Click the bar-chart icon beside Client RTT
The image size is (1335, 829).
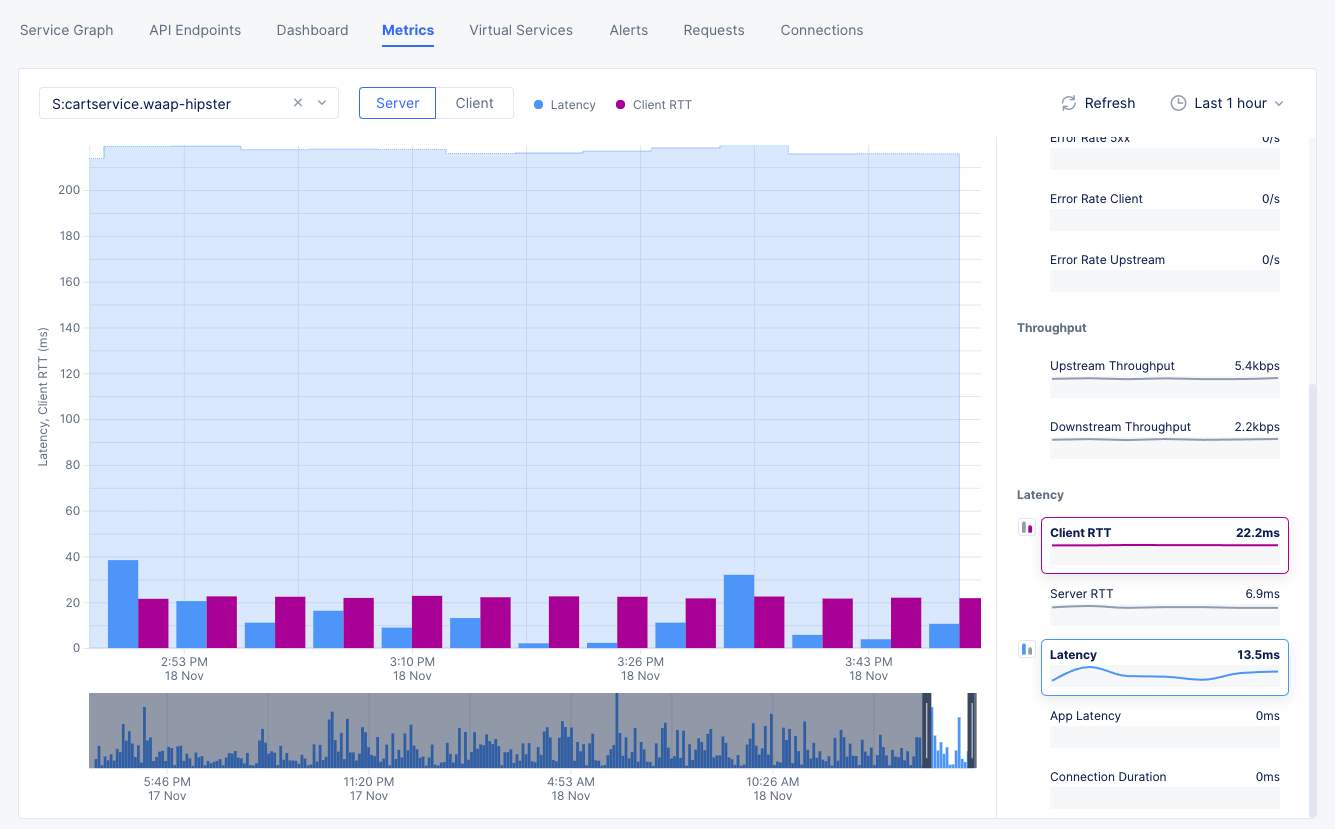coord(1026,526)
